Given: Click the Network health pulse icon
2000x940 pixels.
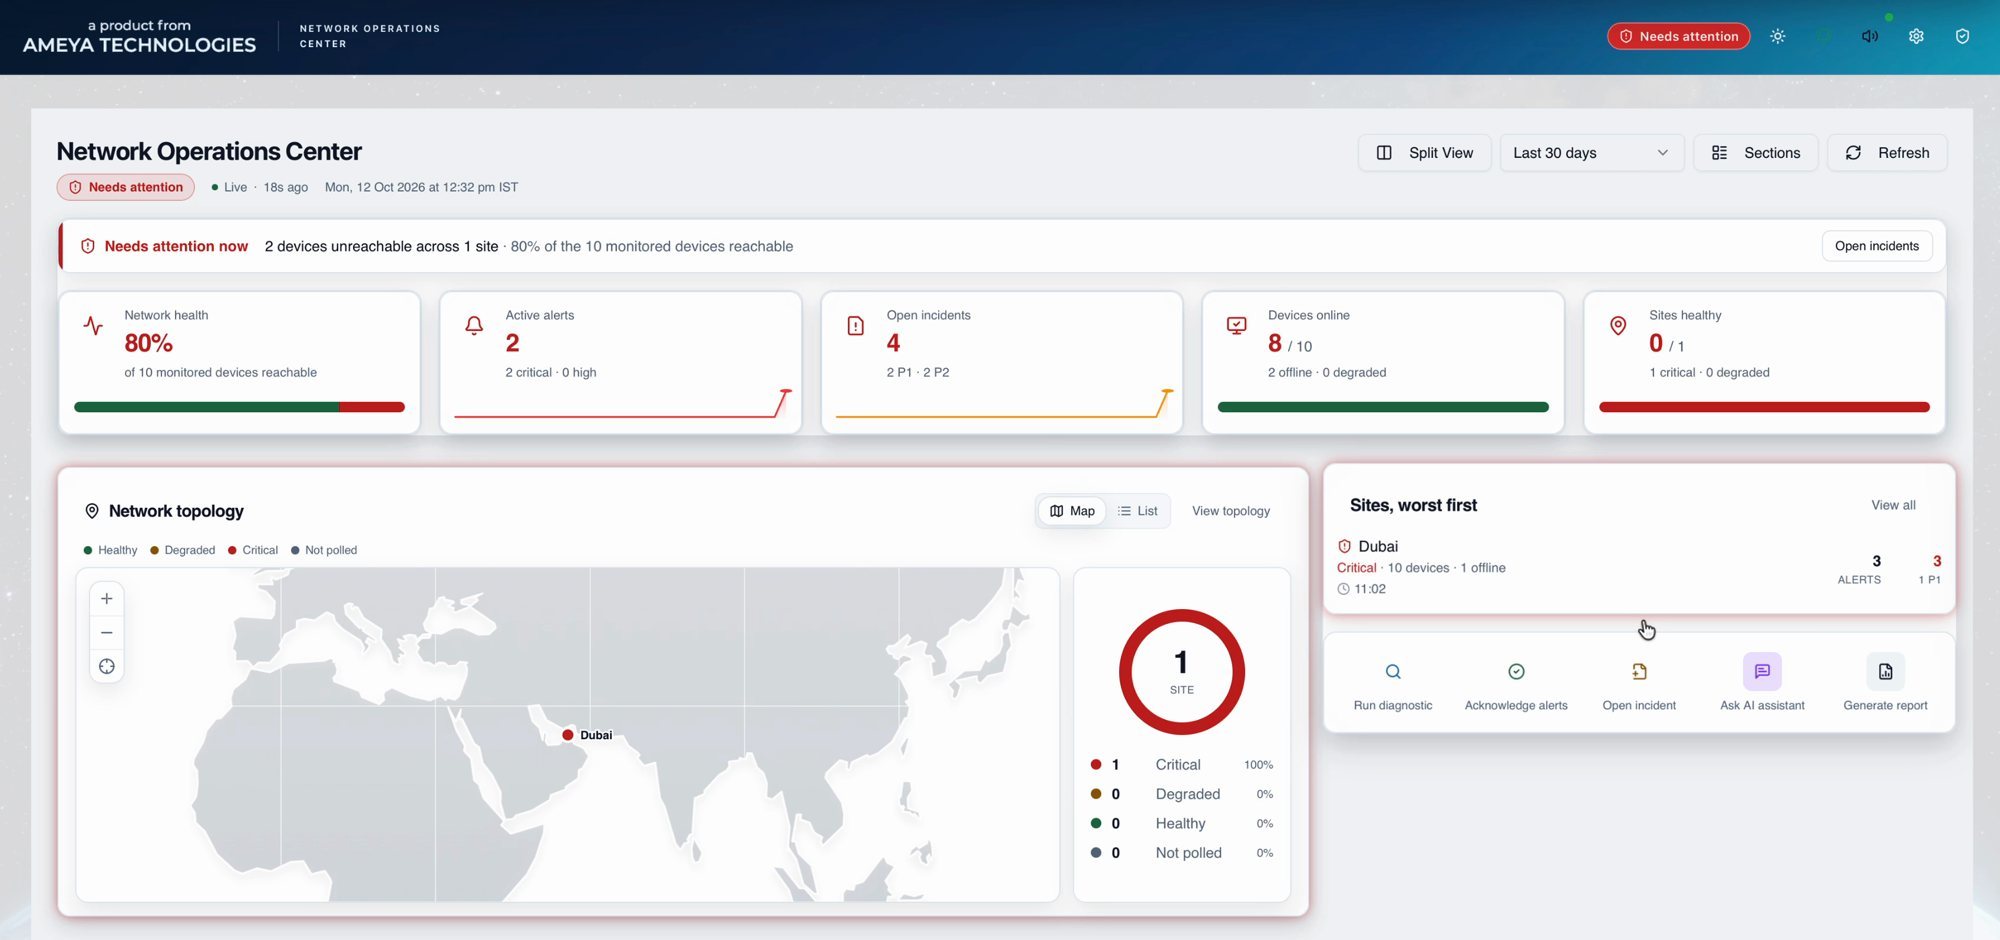Looking at the screenshot, I should click(x=93, y=326).
